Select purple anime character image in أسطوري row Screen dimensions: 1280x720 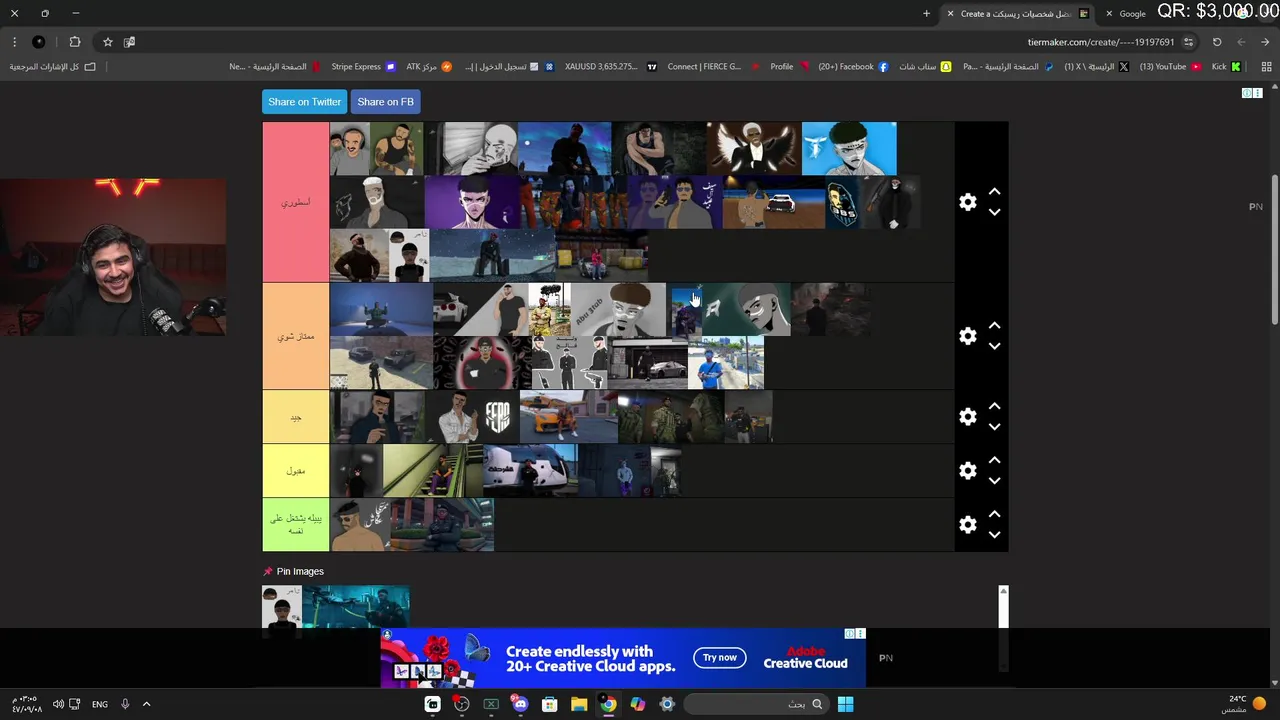point(471,202)
